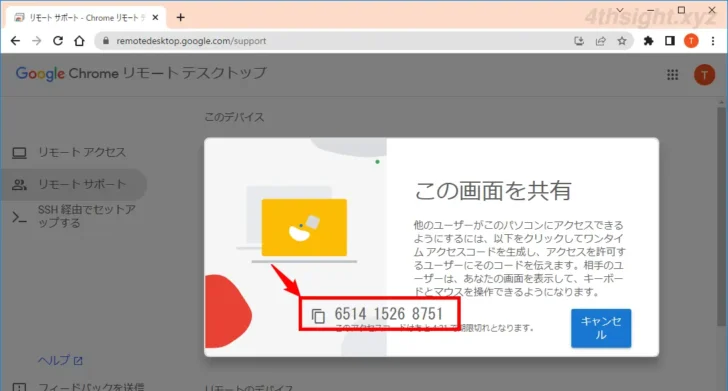The image size is (728, 391).
Task: Open the ヘルプ link
Action: [x=54, y=360]
